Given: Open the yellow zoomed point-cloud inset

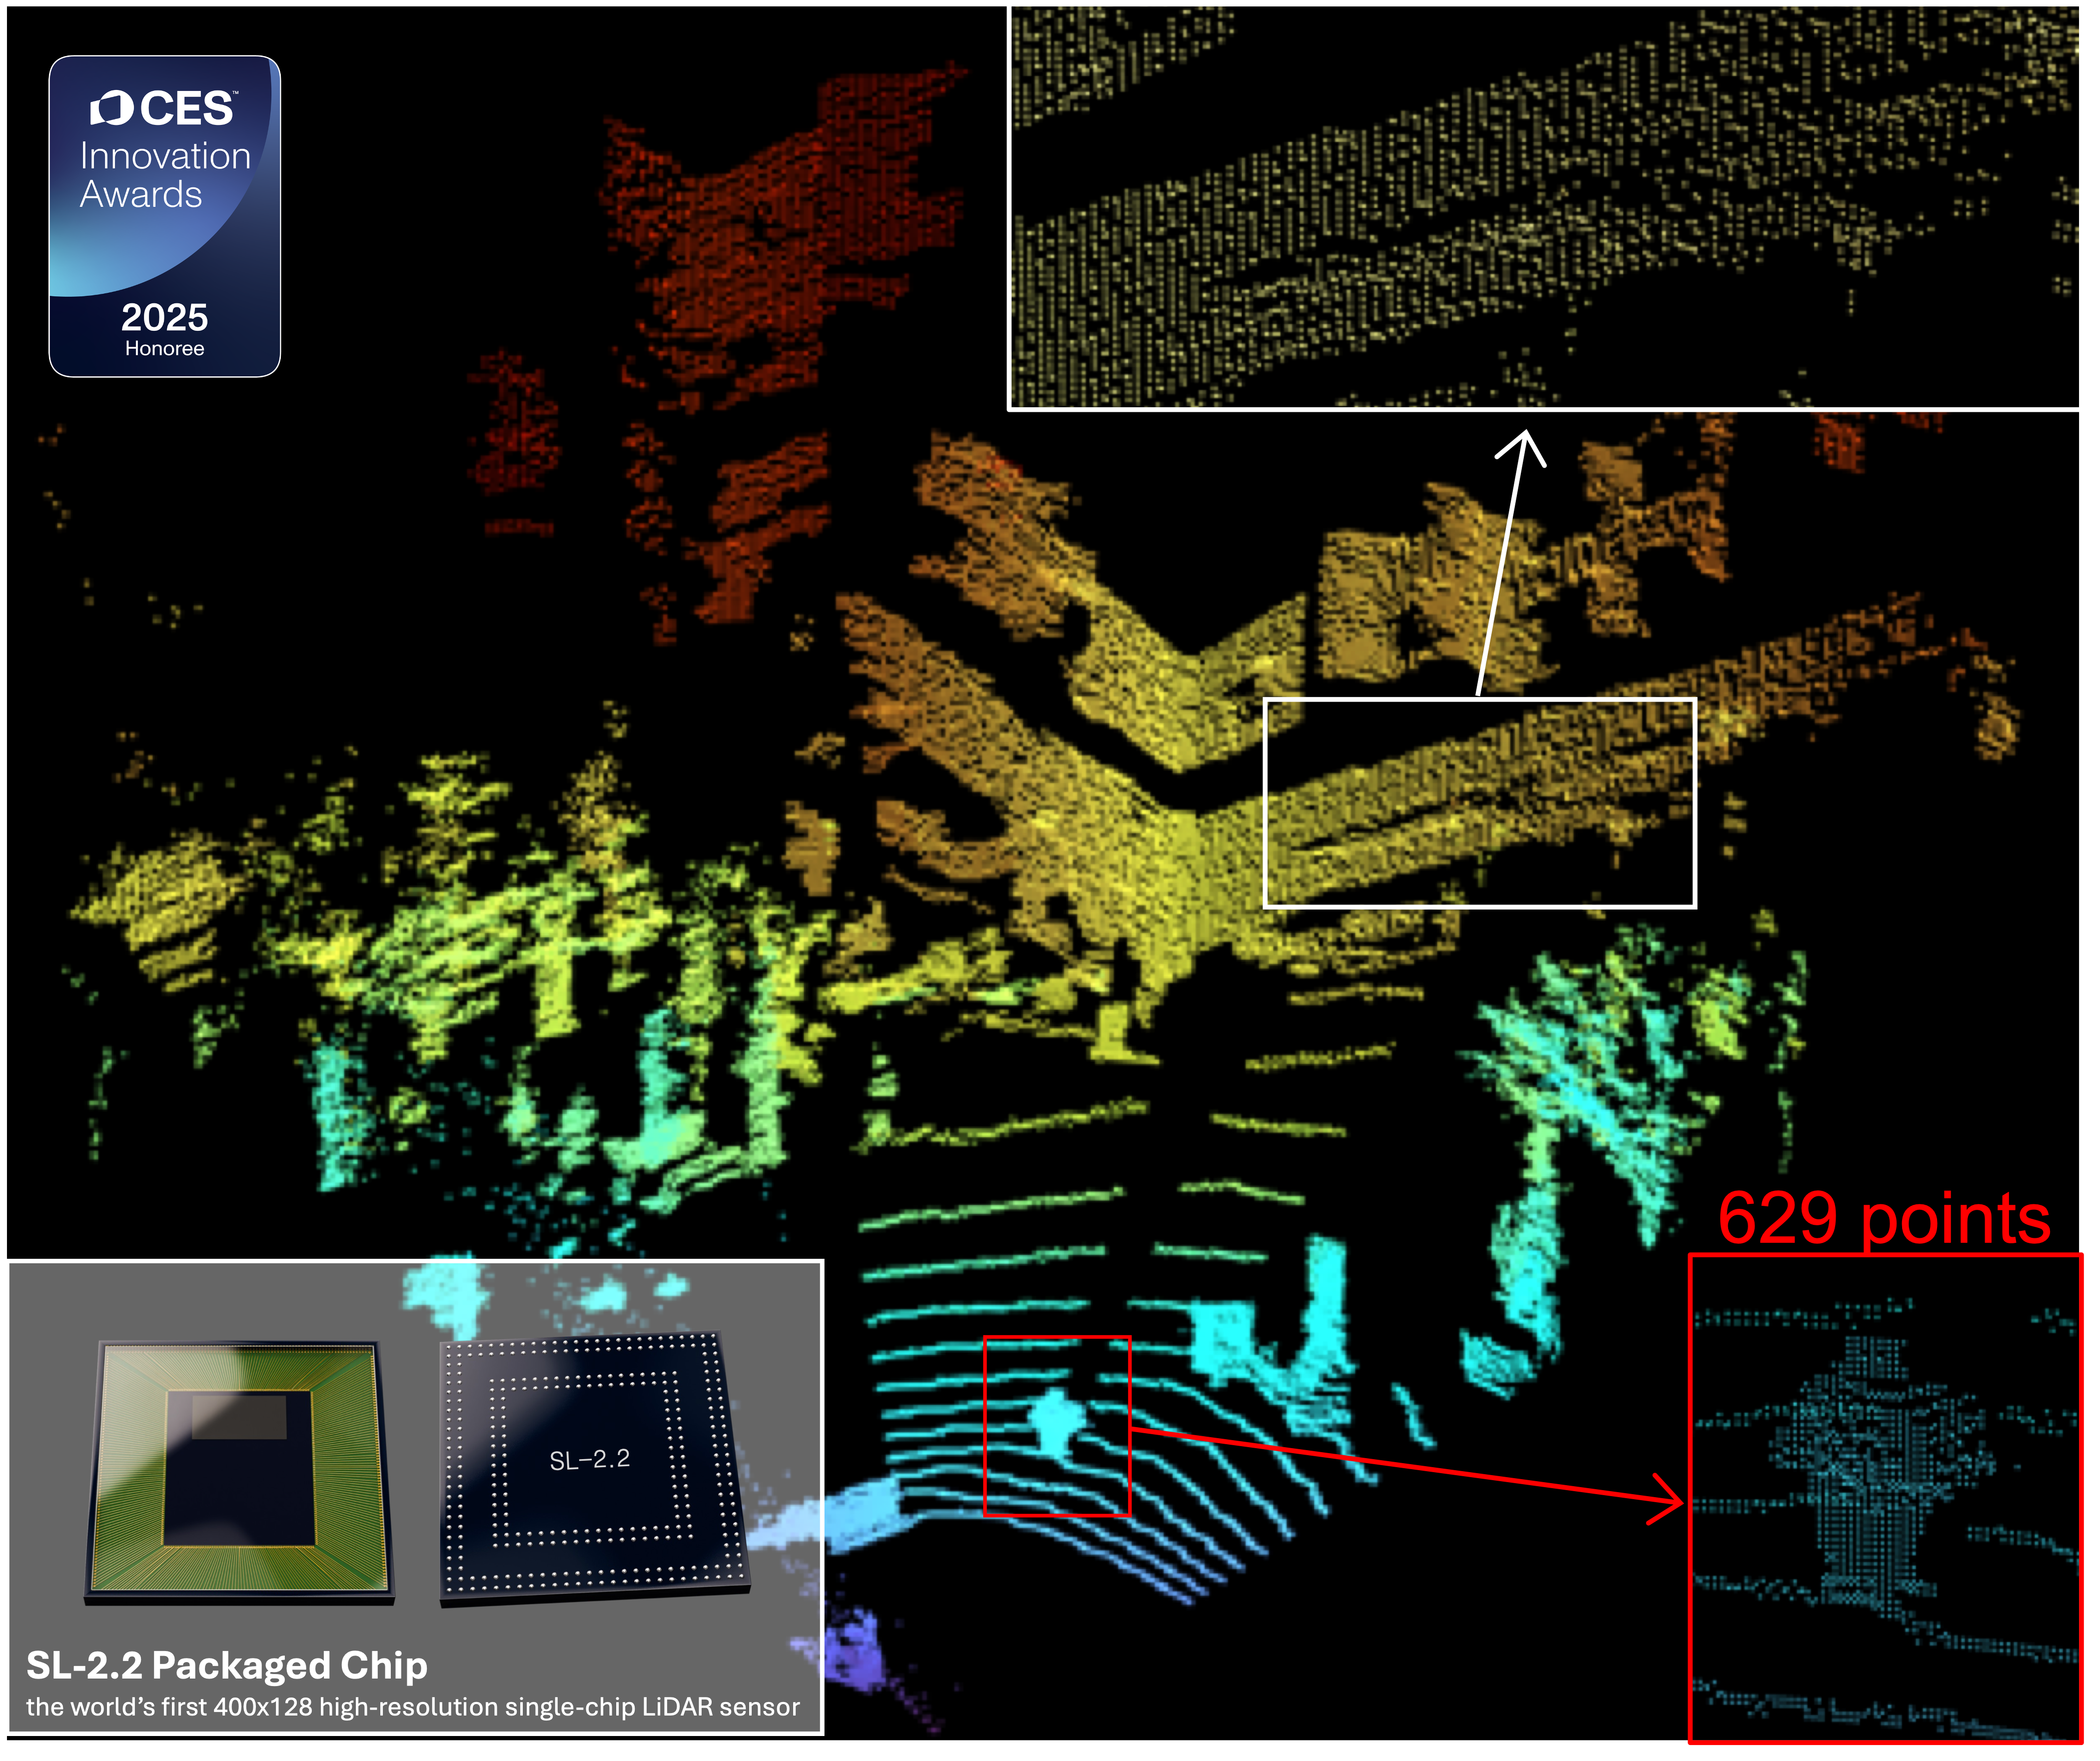Looking at the screenshot, I should point(1545,207).
